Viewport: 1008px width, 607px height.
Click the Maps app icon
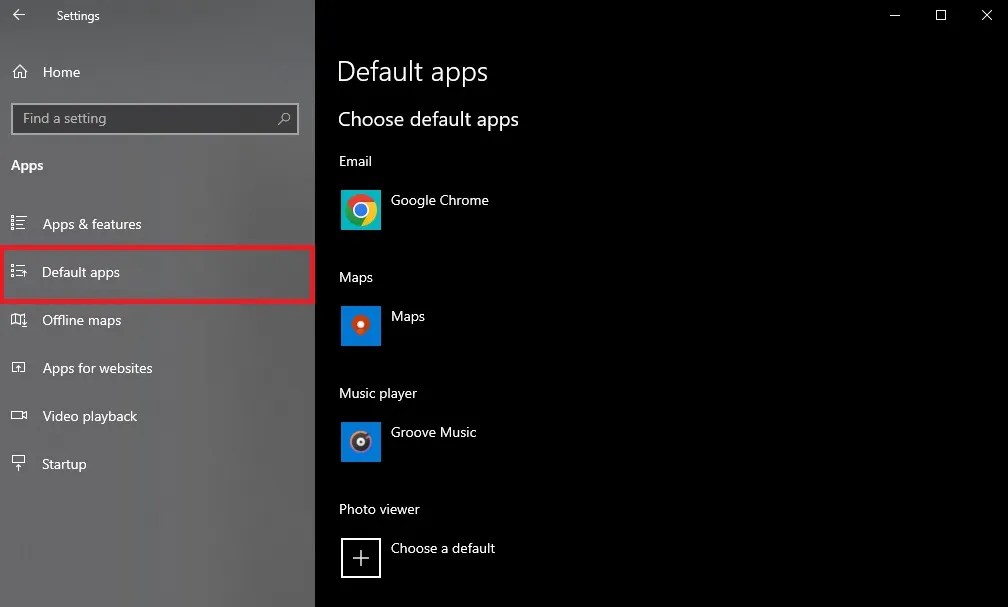tap(360, 326)
